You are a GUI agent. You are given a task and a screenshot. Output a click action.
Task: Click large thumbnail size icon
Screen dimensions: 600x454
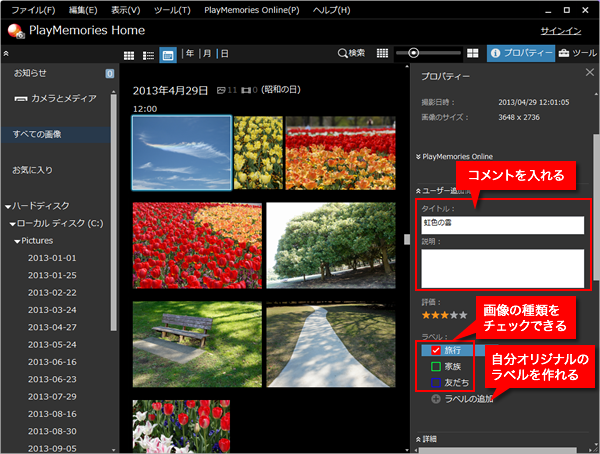tap(473, 53)
